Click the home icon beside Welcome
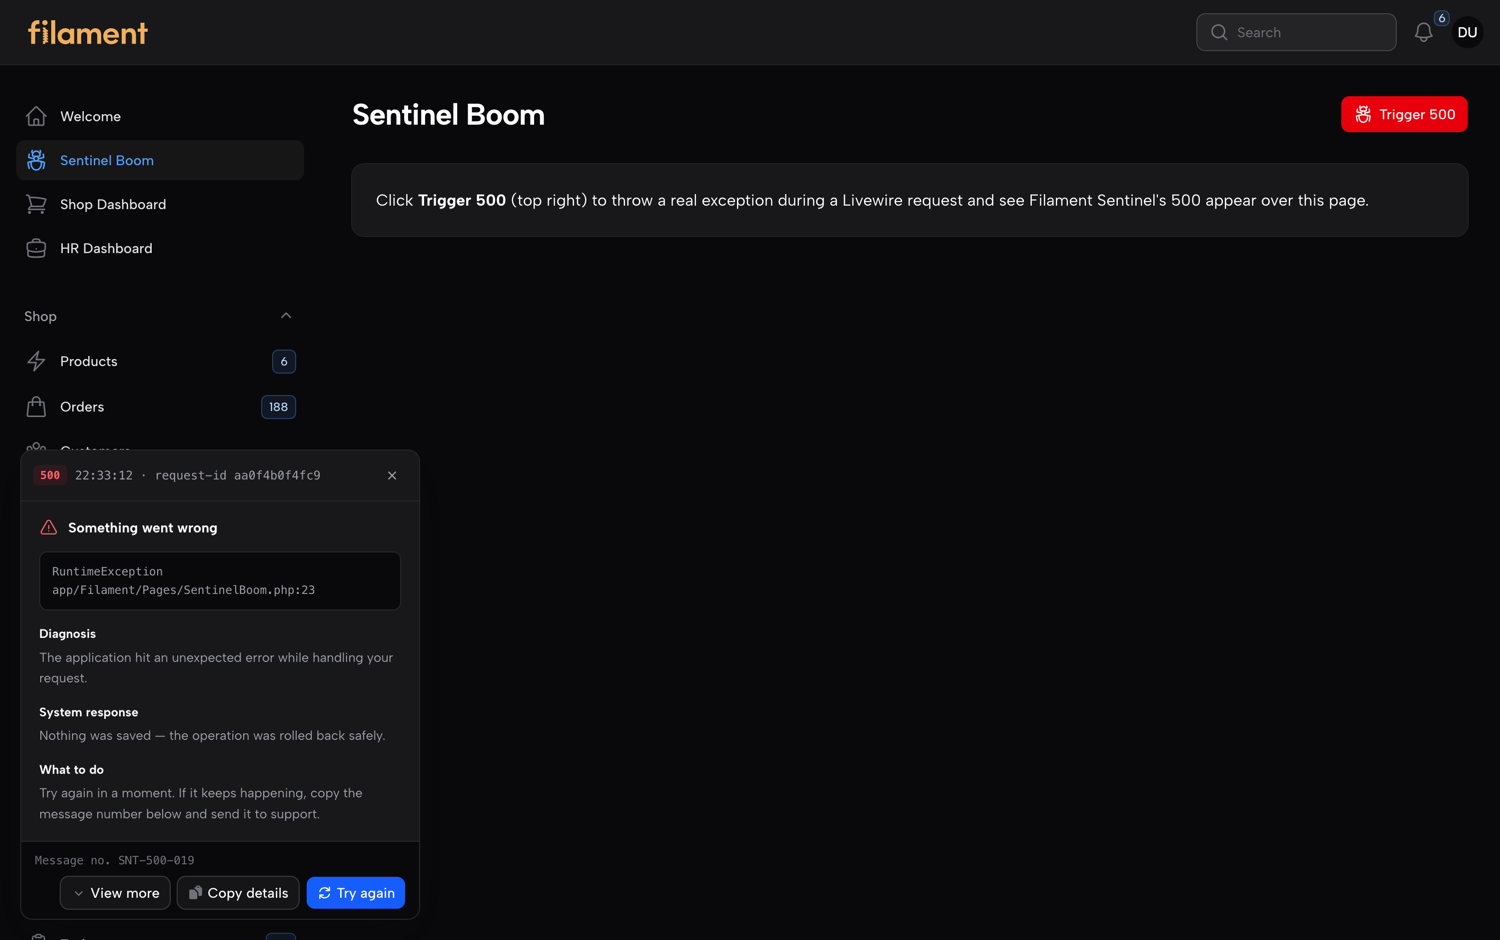This screenshot has height=940, width=1500. point(36,116)
